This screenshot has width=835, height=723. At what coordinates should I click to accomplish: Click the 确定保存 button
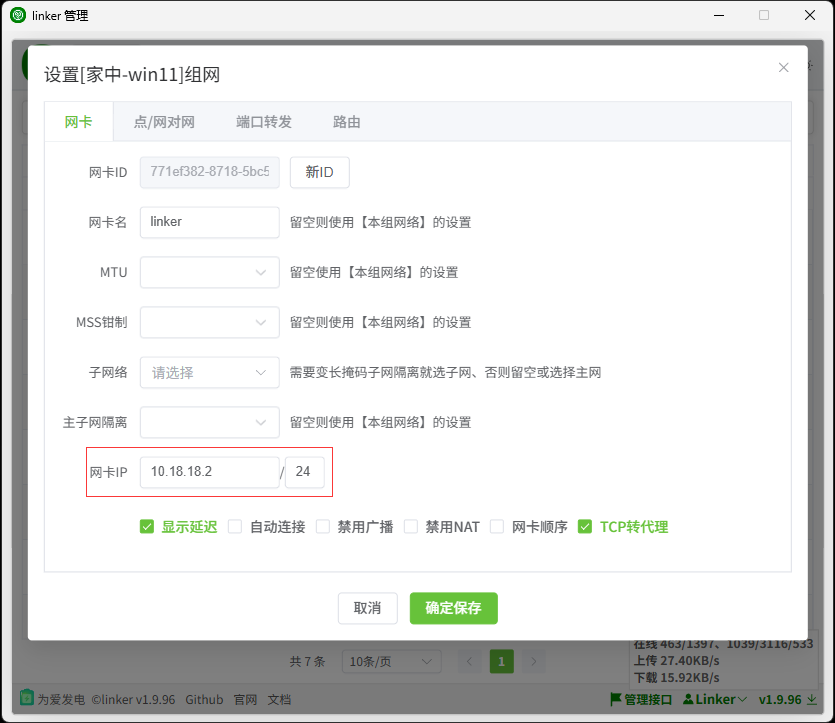(453, 608)
